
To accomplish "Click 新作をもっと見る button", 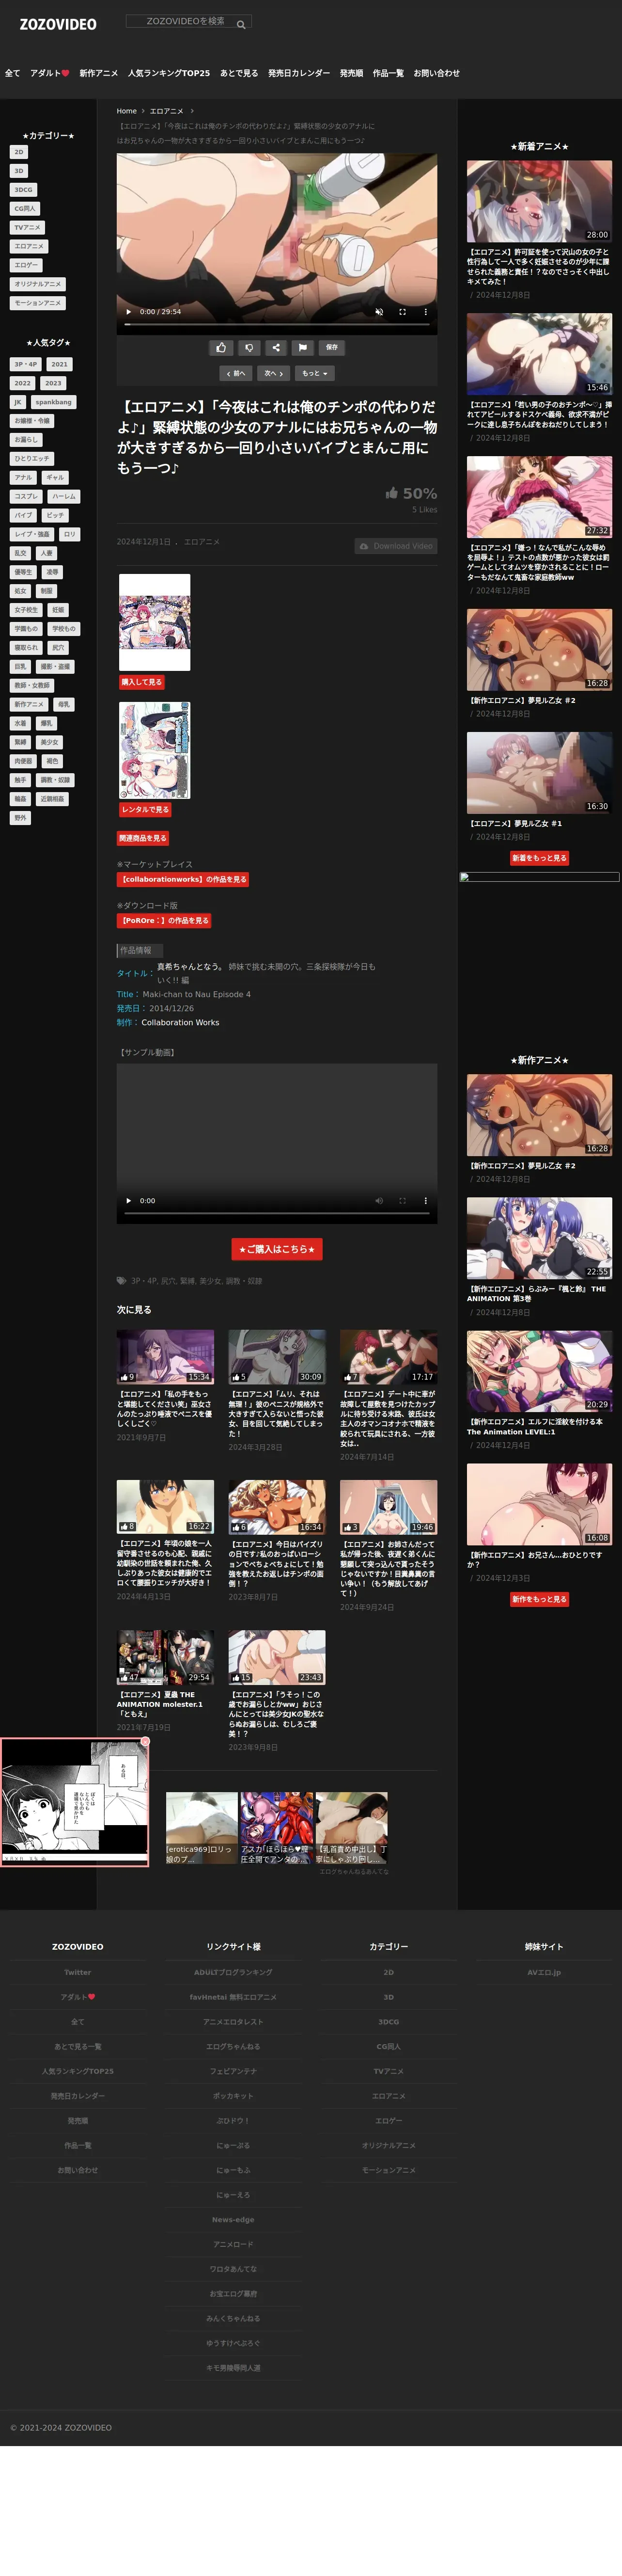I will tap(539, 1599).
